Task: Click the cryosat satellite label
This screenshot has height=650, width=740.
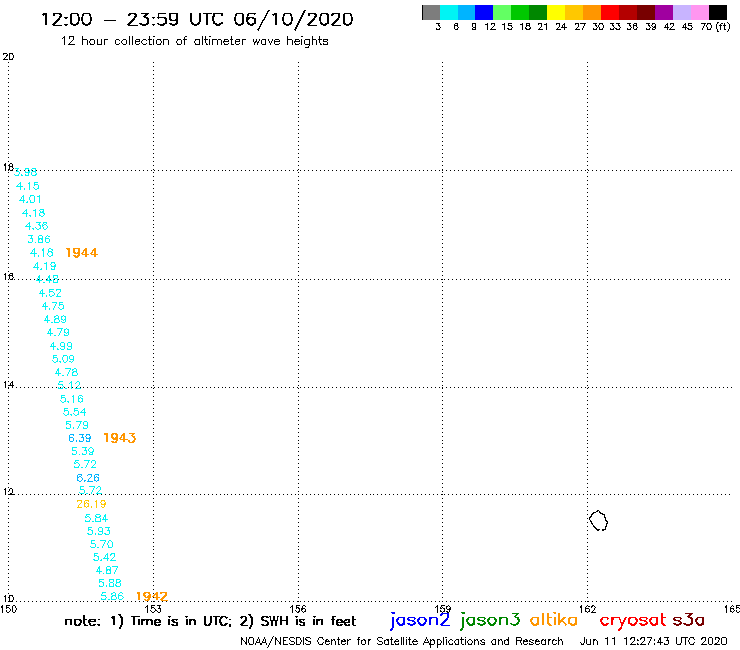Action: [x=632, y=620]
